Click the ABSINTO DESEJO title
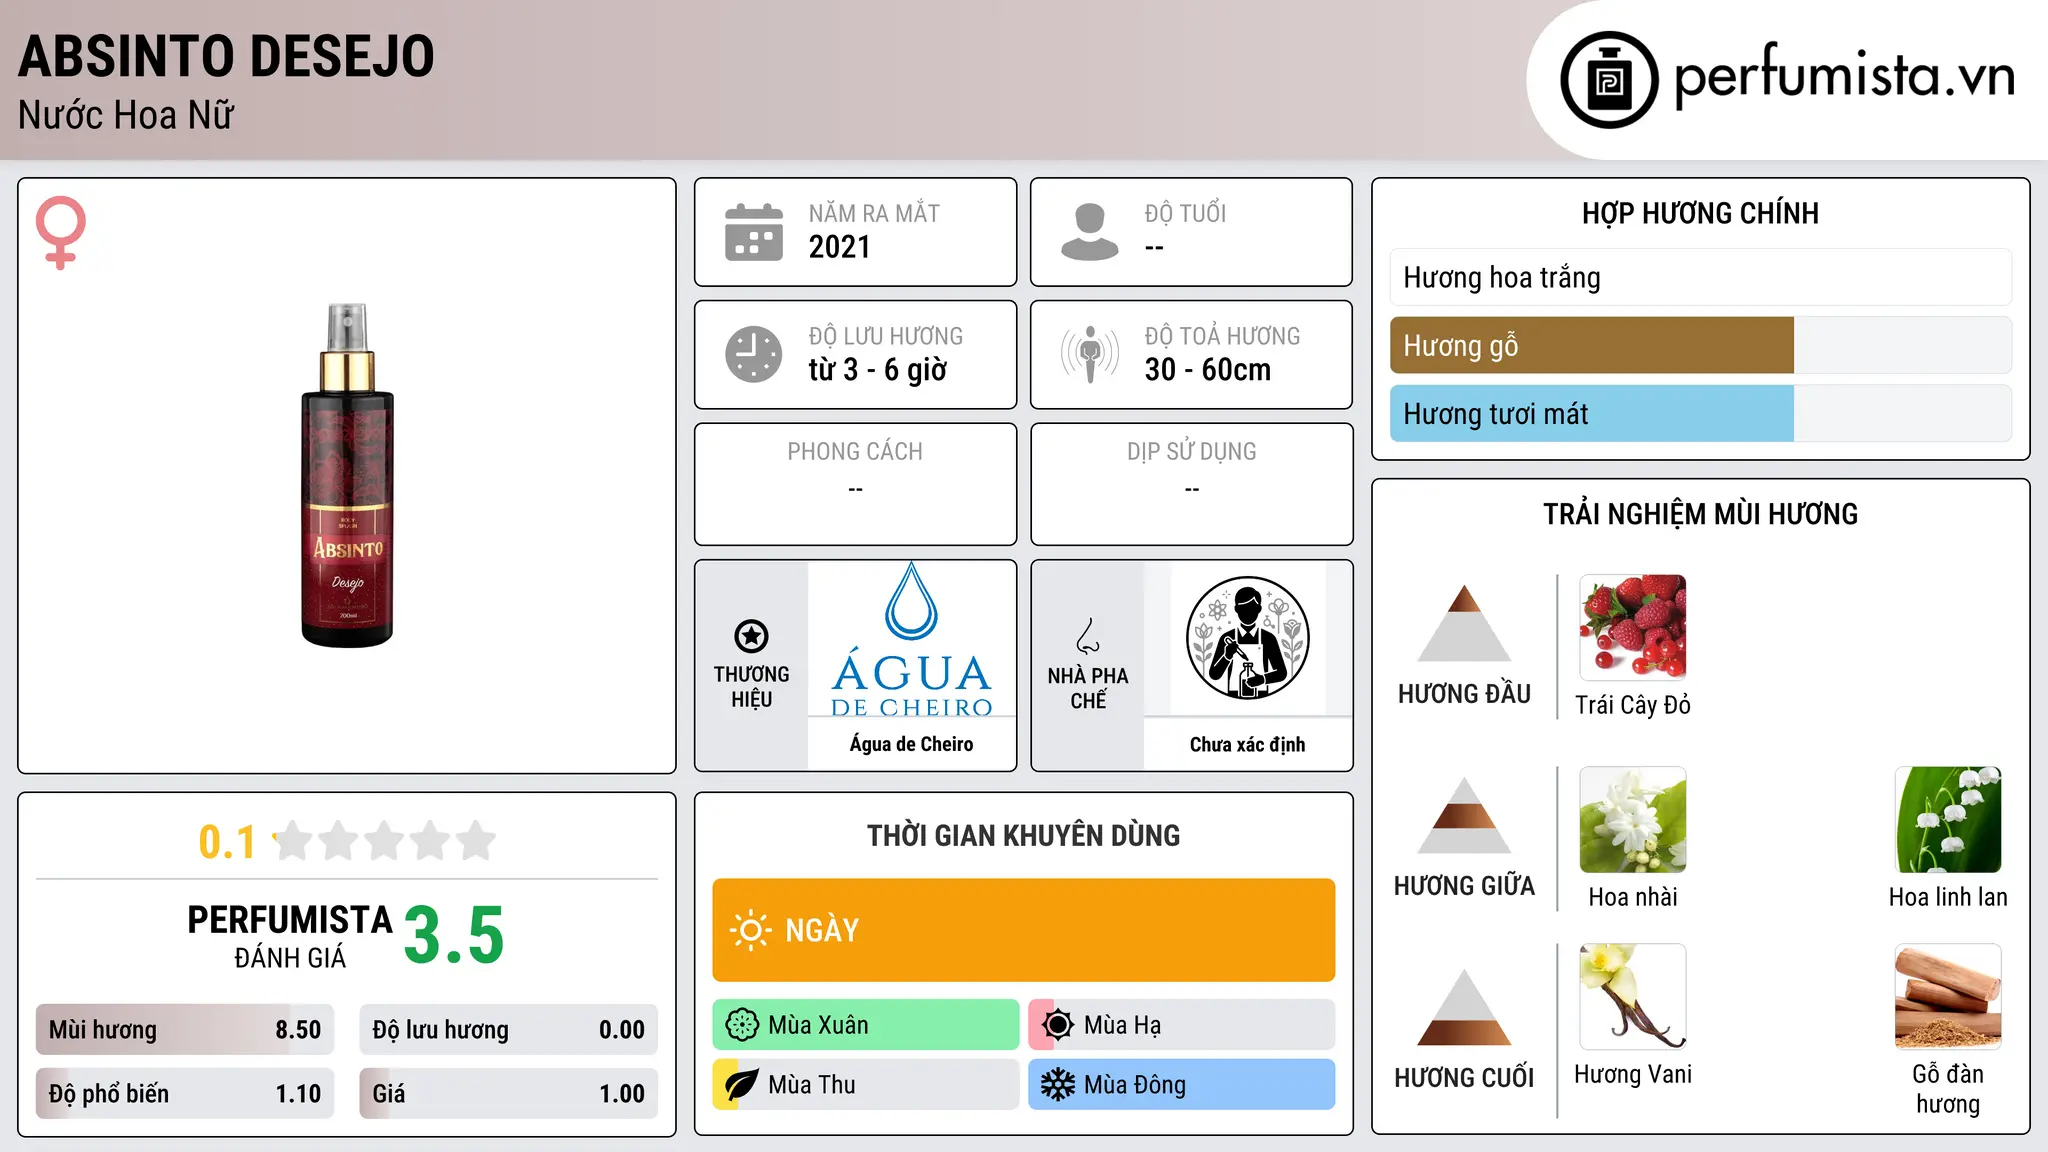The image size is (2048, 1152). pos(227,56)
